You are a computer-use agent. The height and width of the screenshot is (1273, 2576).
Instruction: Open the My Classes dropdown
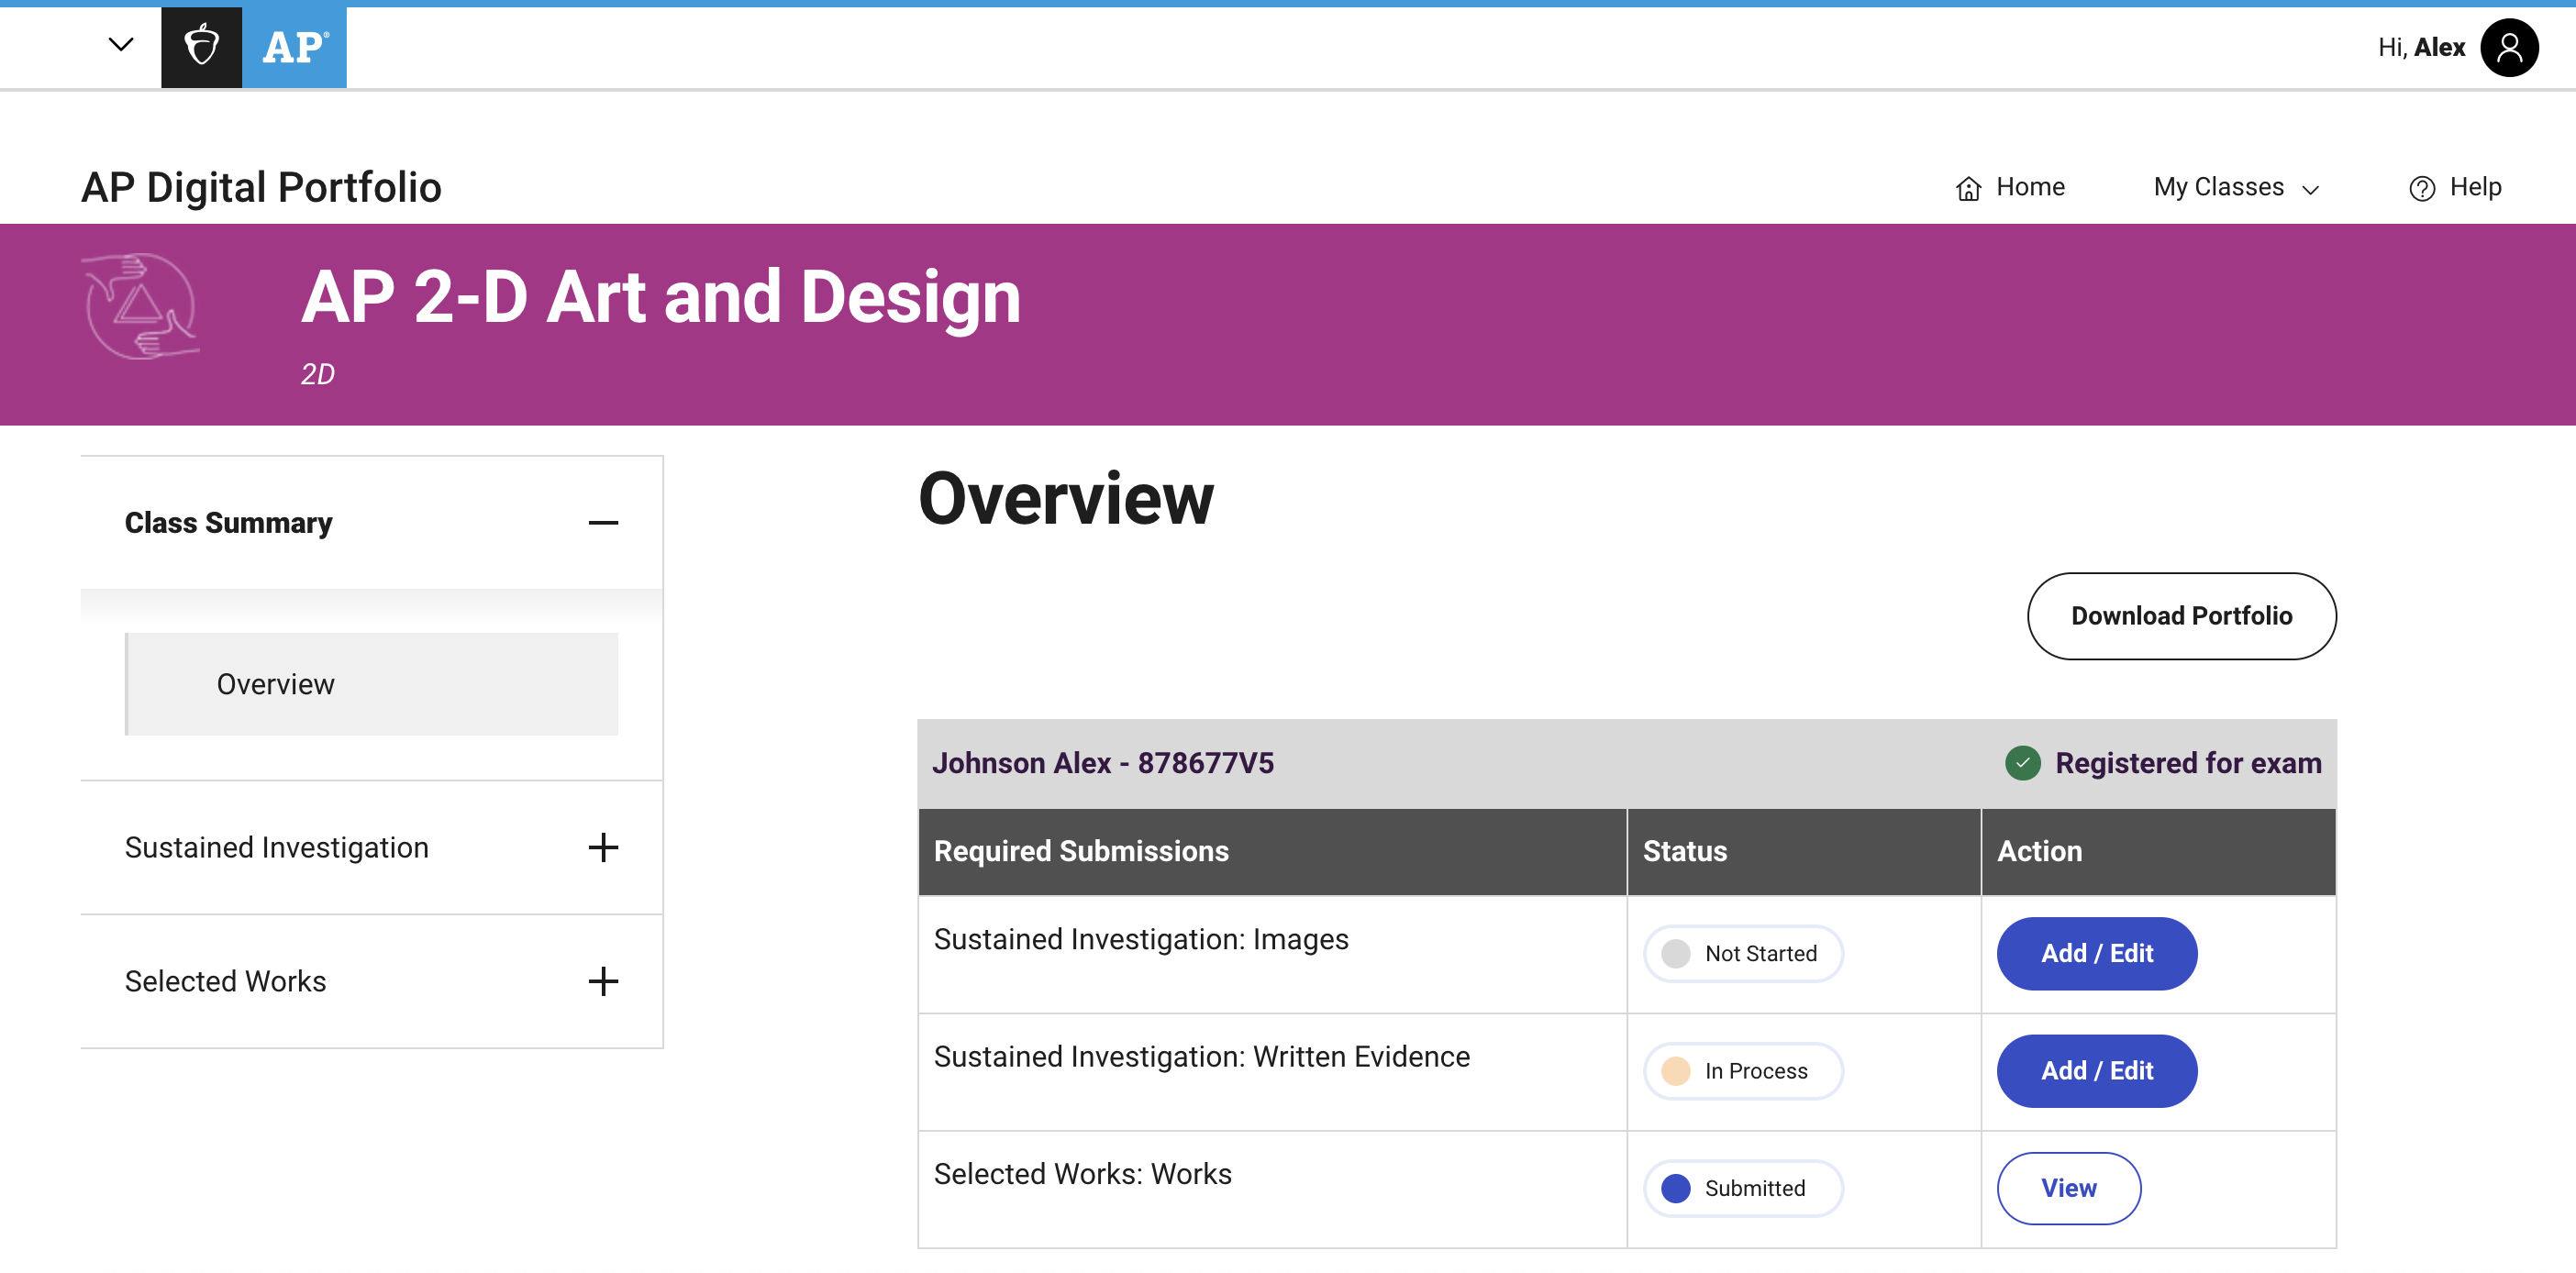point(2236,187)
